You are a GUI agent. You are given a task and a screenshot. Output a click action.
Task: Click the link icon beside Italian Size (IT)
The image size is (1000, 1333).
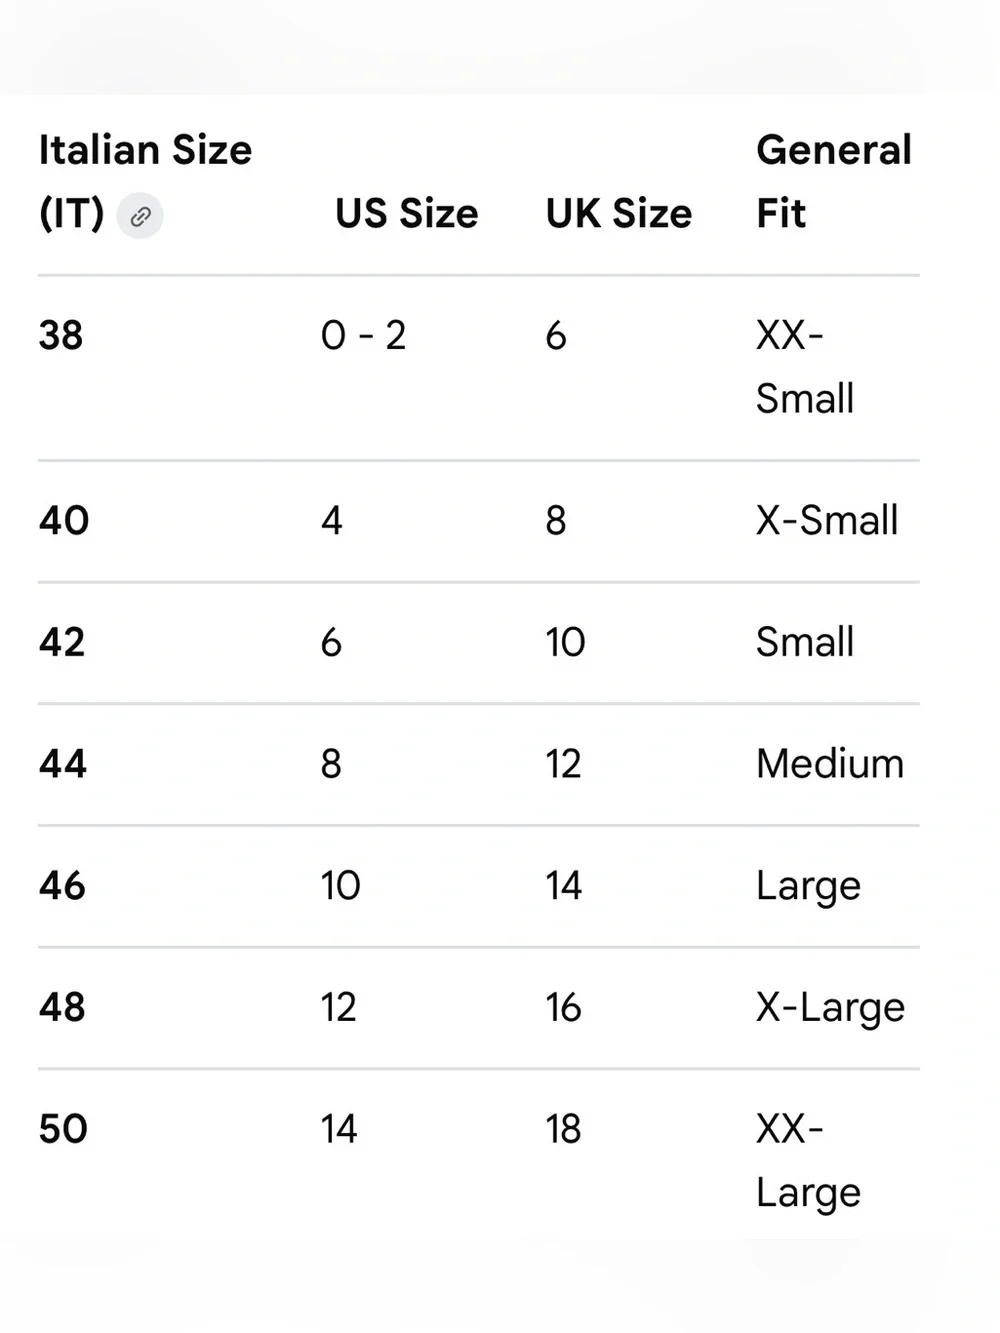coord(140,216)
